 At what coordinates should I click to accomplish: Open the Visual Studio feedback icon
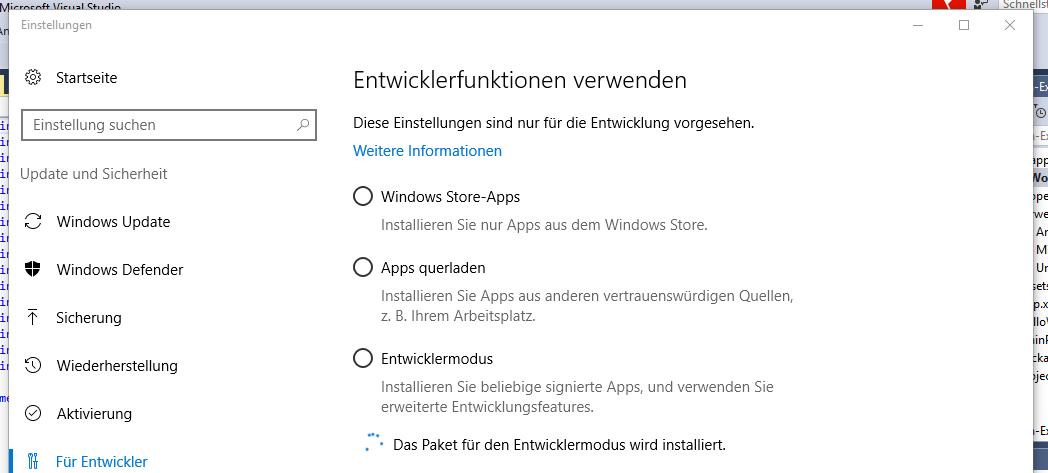[x=980, y=6]
